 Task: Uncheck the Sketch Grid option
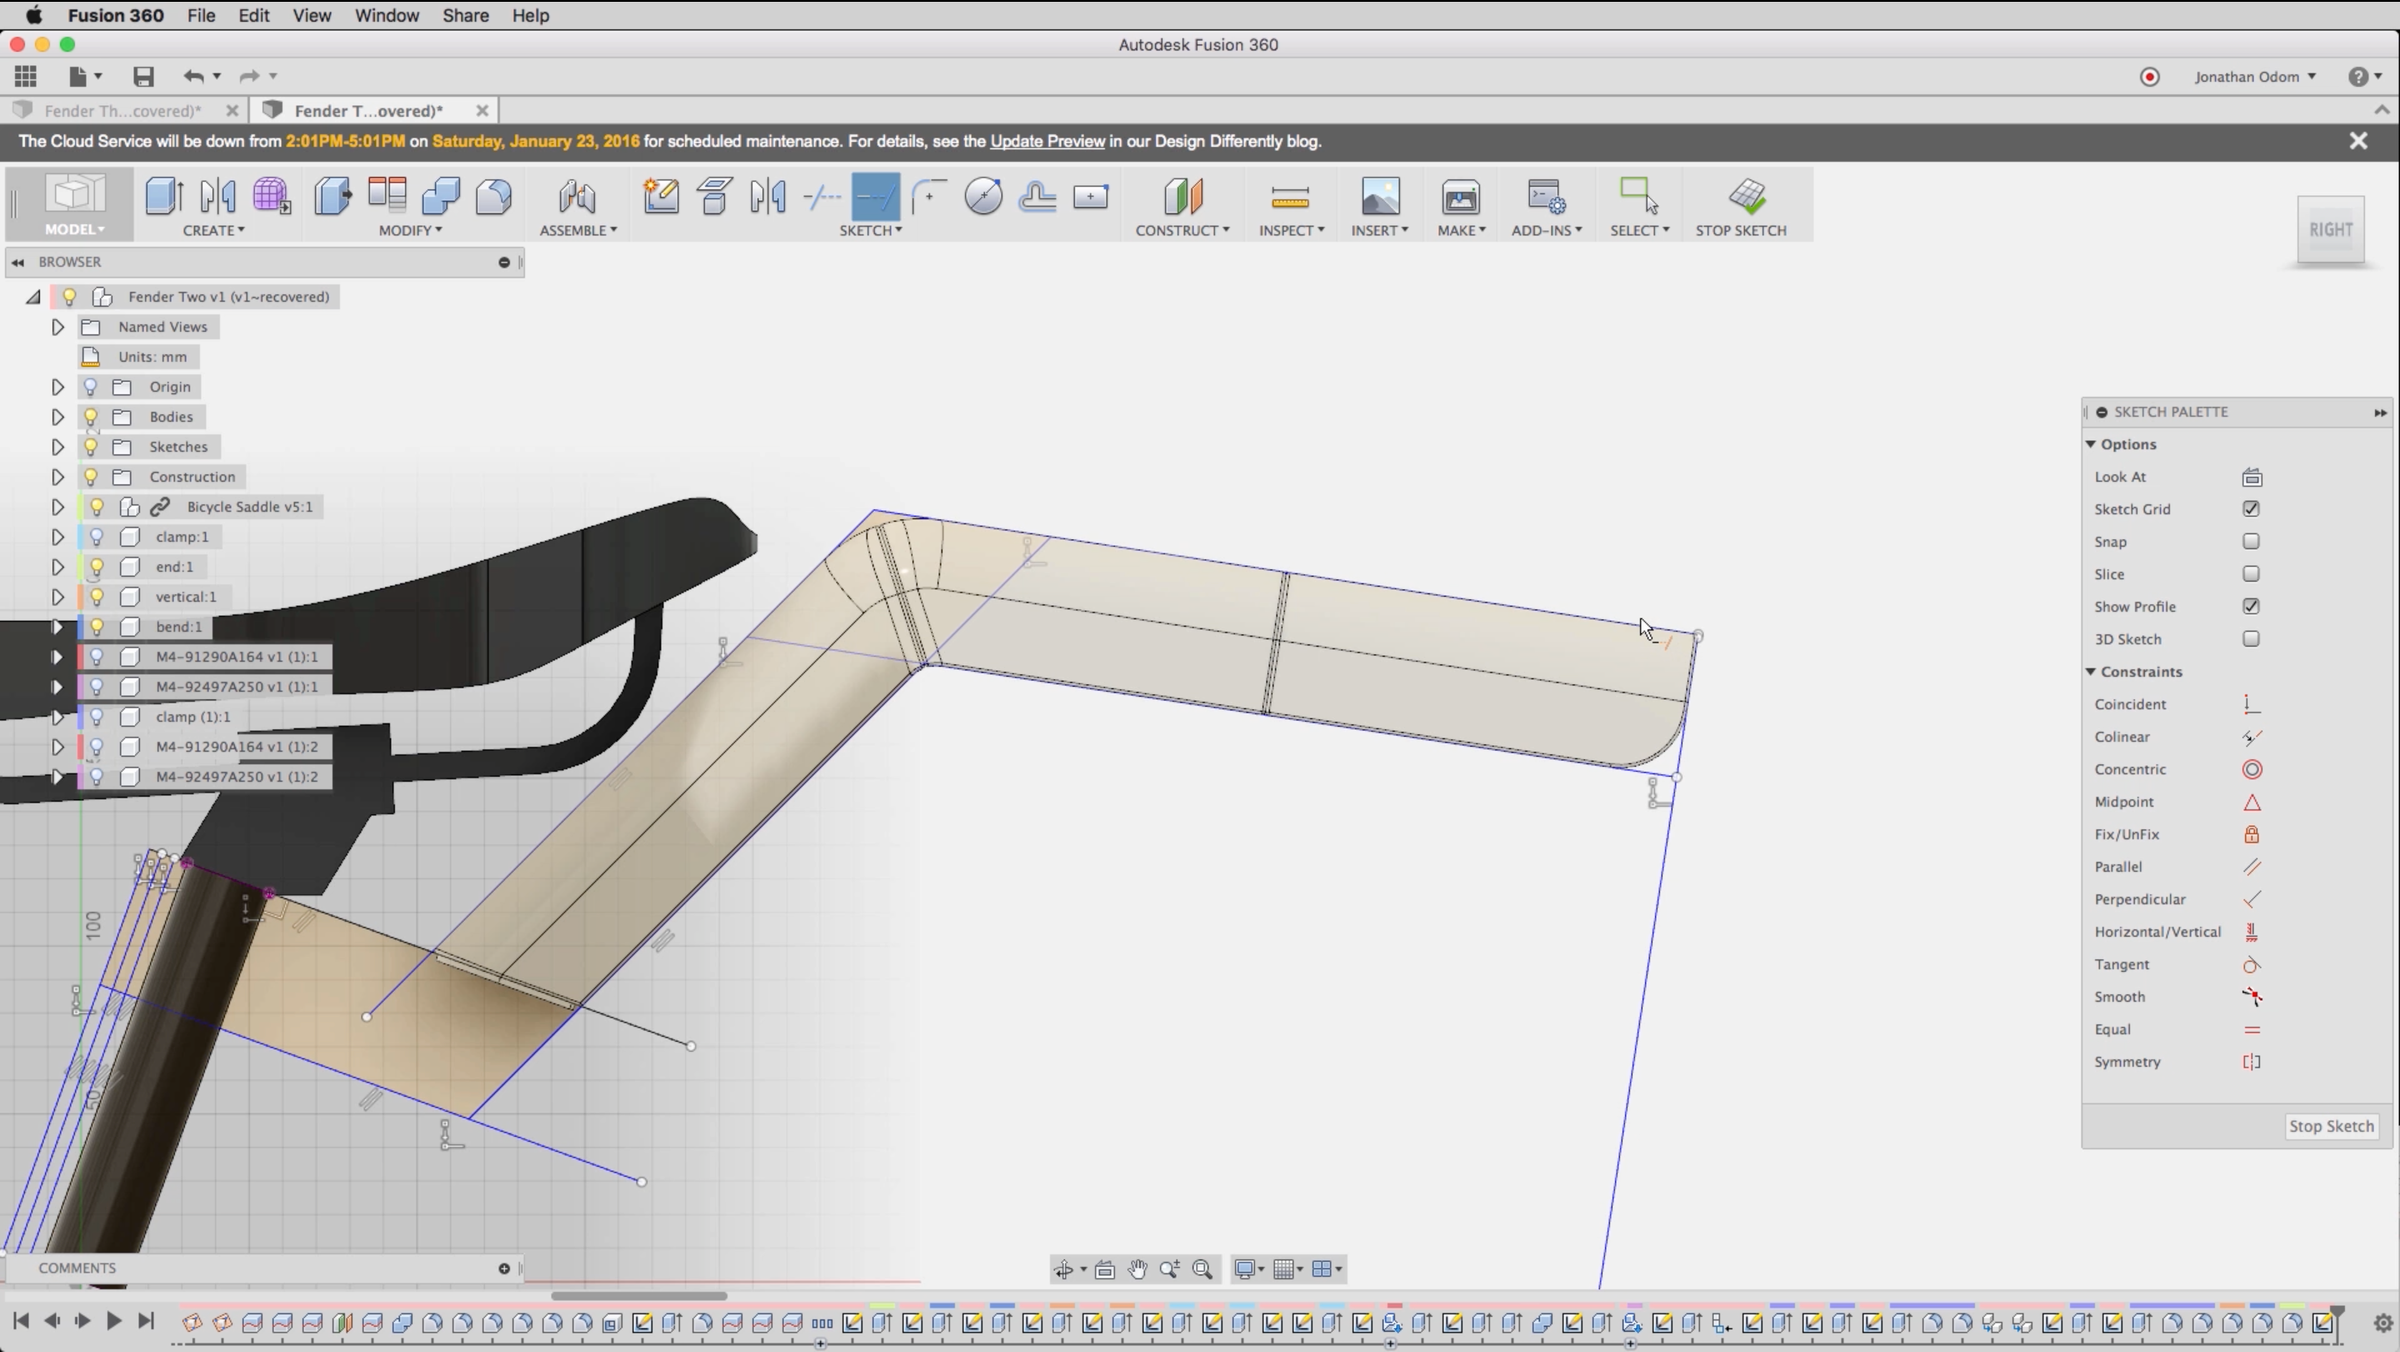[x=2251, y=509]
